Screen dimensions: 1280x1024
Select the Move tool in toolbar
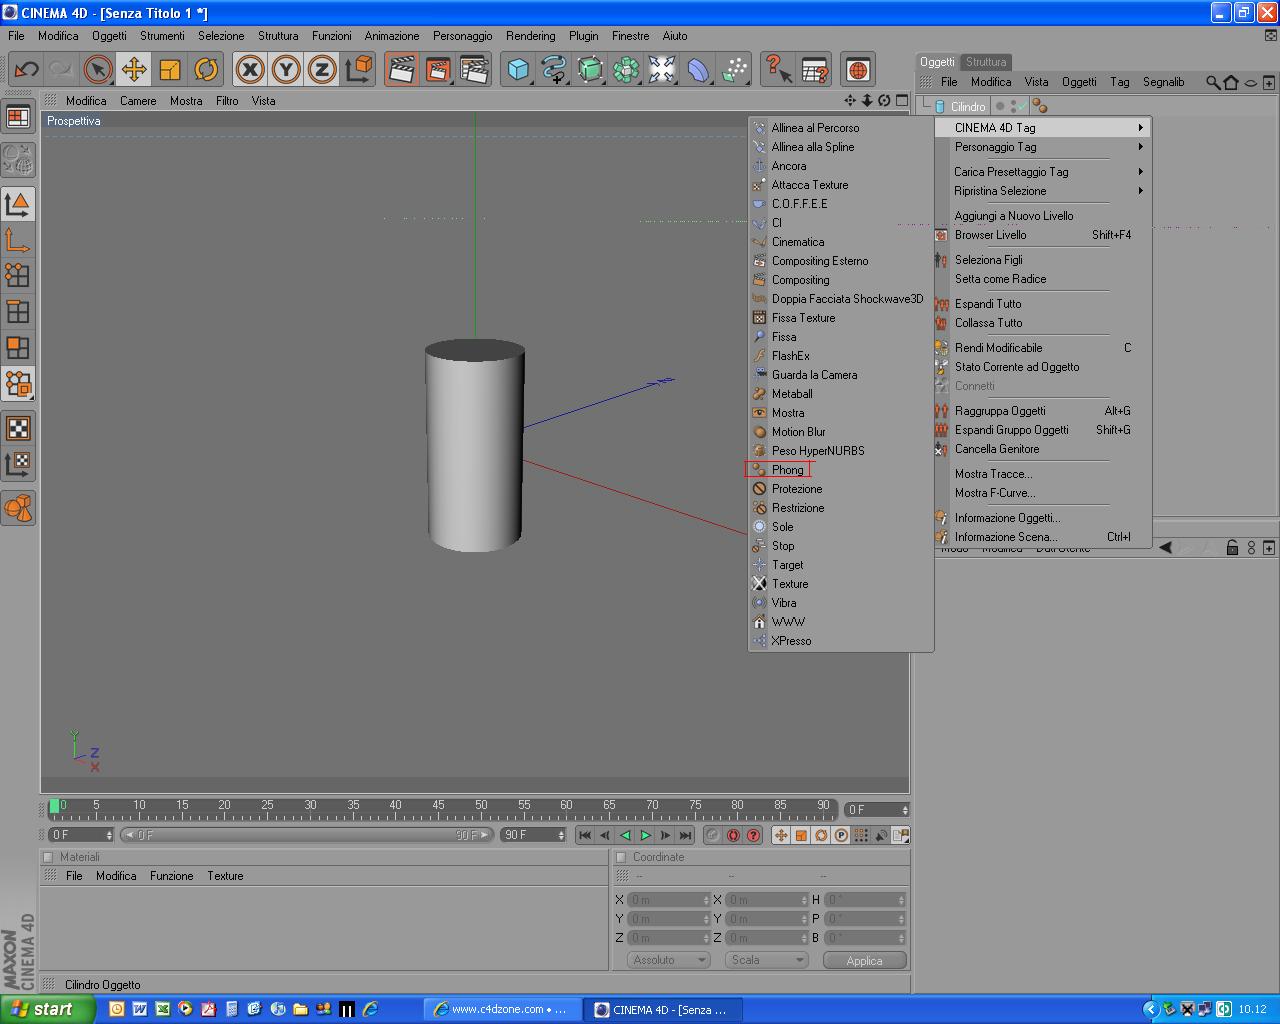pos(133,69)
